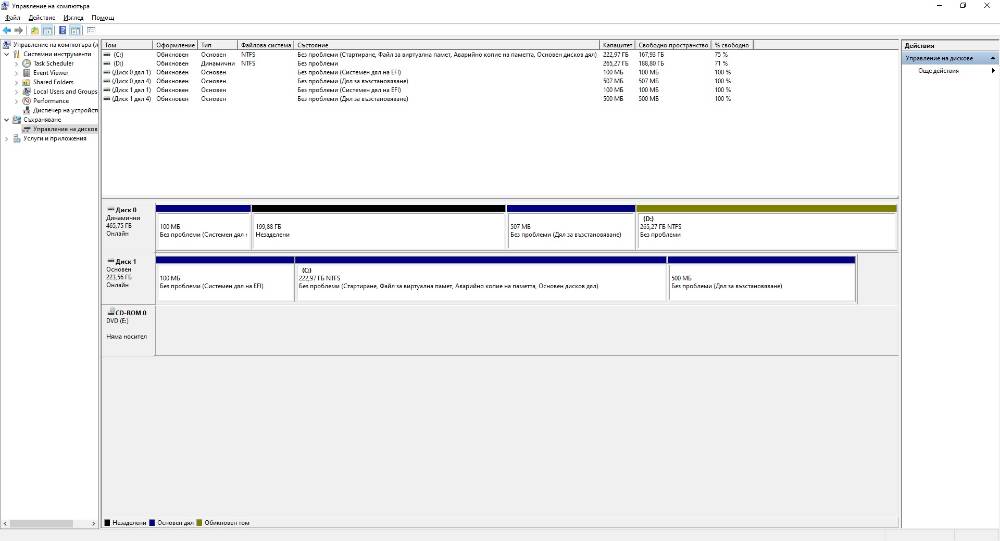Screen dimensions: 1000x541
Task: Click the Up one level folder icon
Action: pyautogui.click(x=34, y=30)
